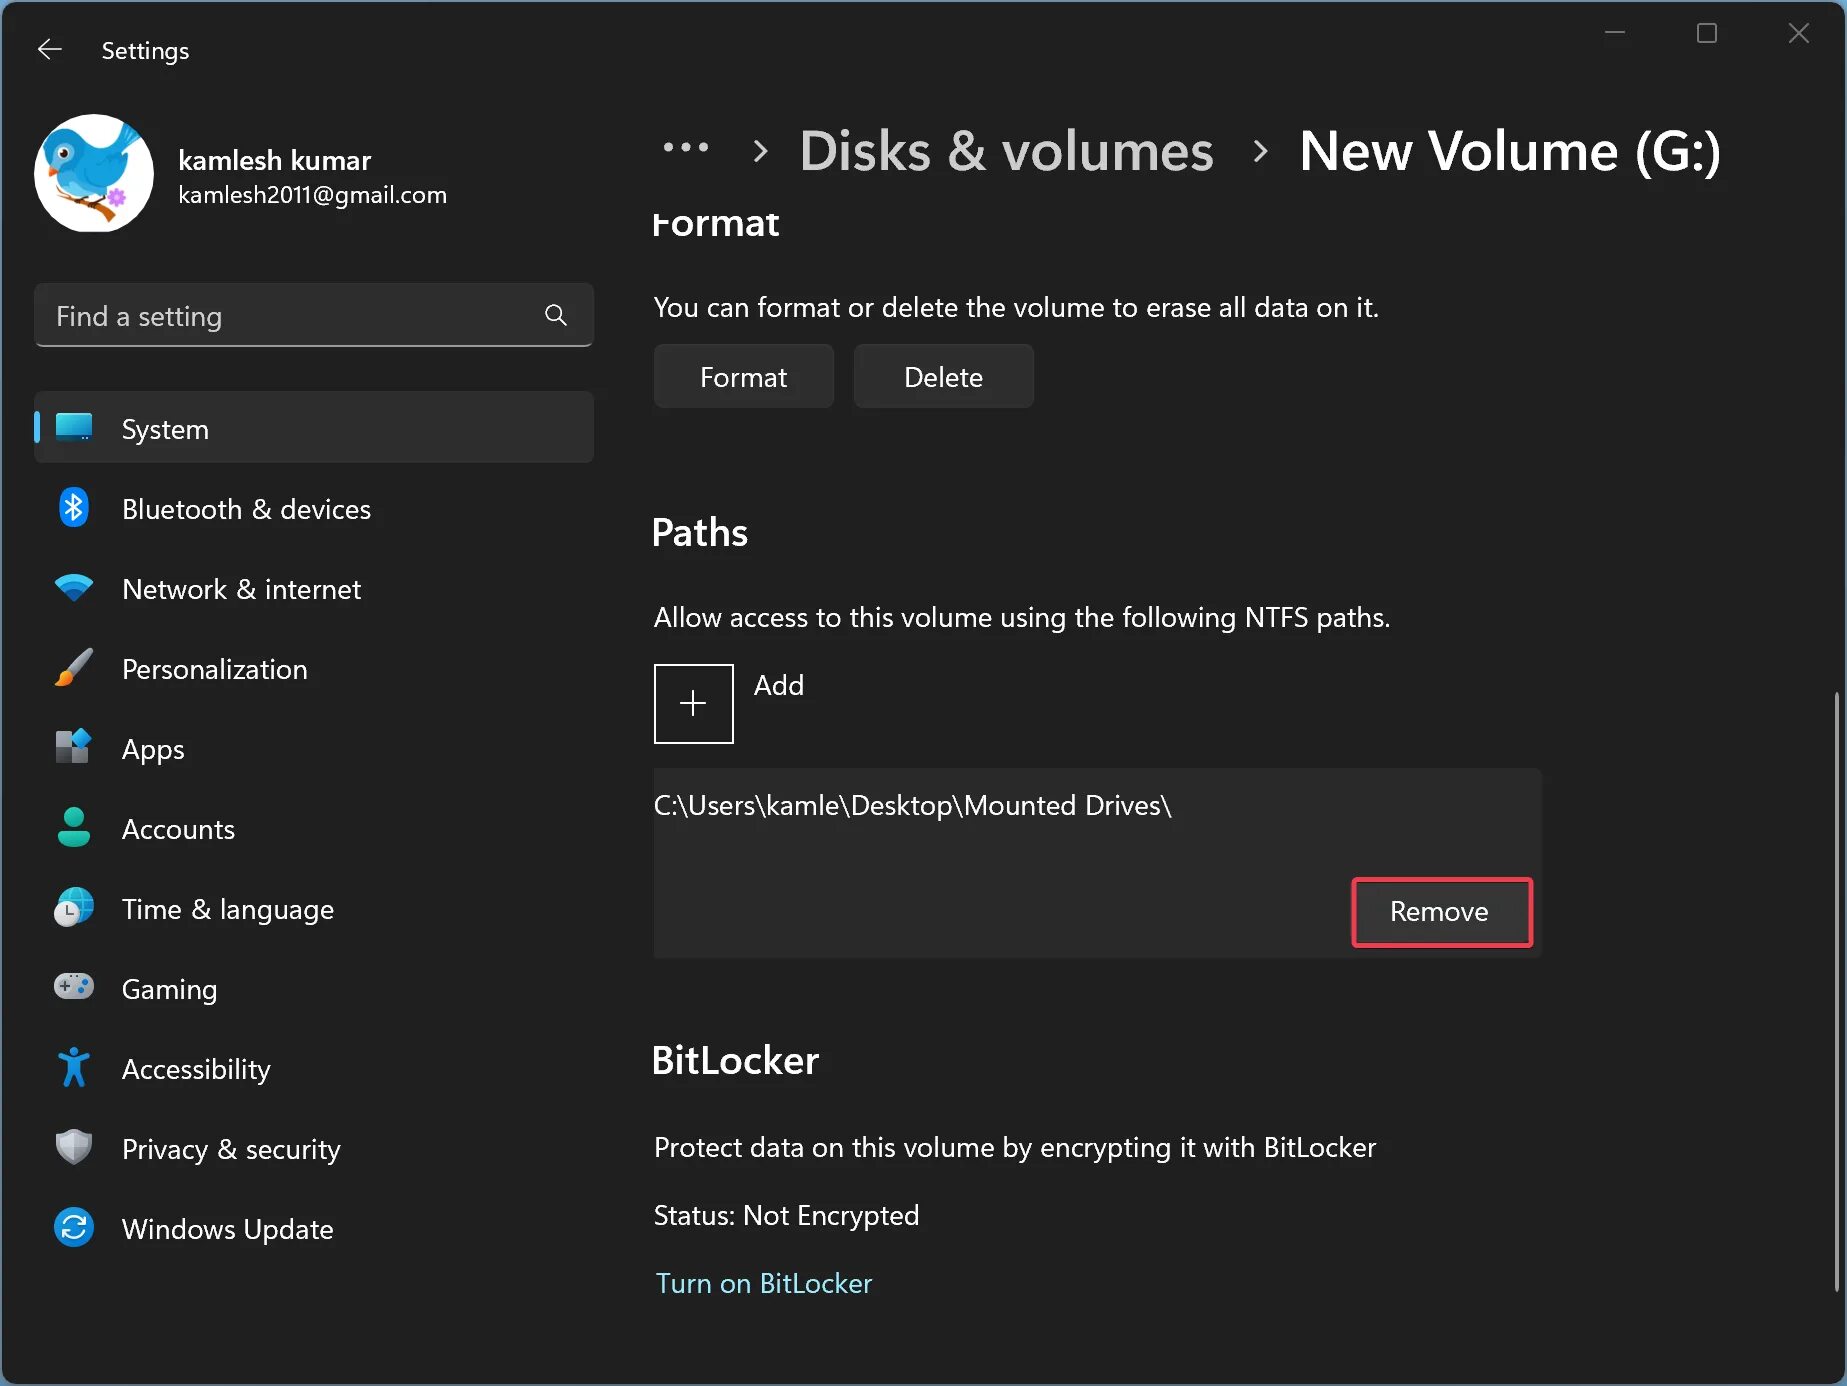Focus the Find a setting search box
Image resolution: width=1847 pixels, height=1386 pixels.
290,316
